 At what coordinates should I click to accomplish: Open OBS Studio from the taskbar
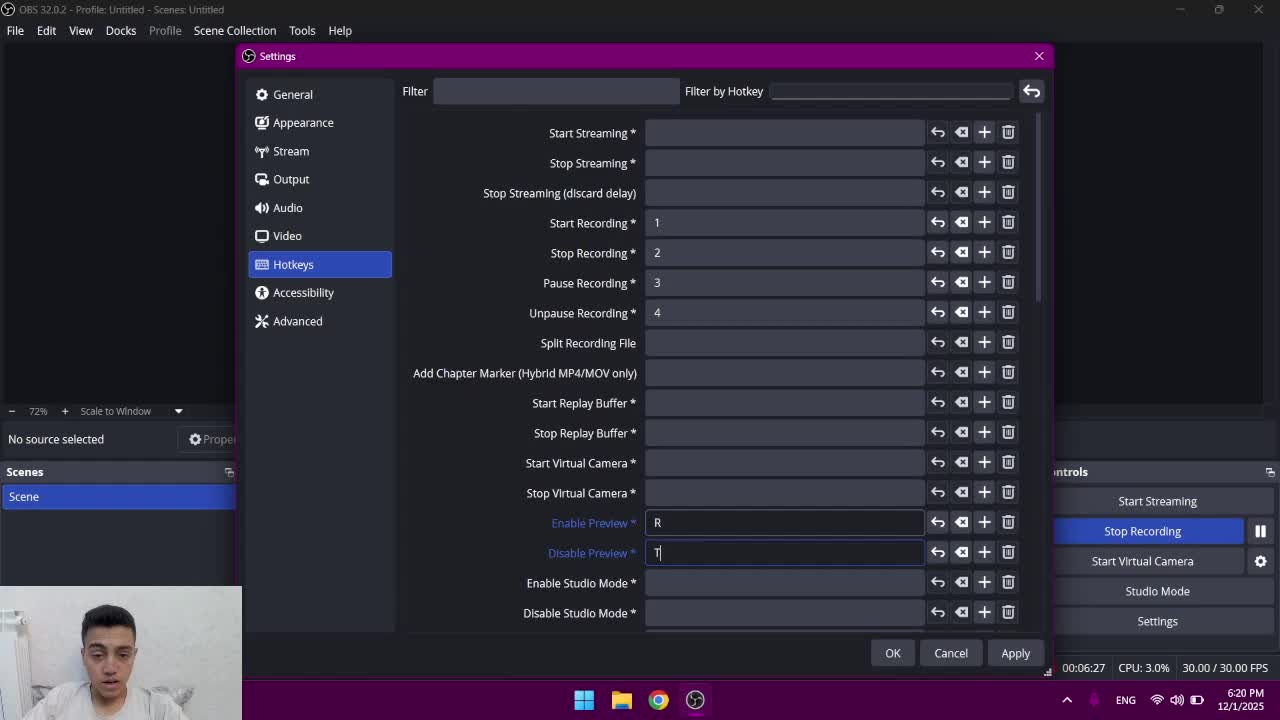[694, 700]
